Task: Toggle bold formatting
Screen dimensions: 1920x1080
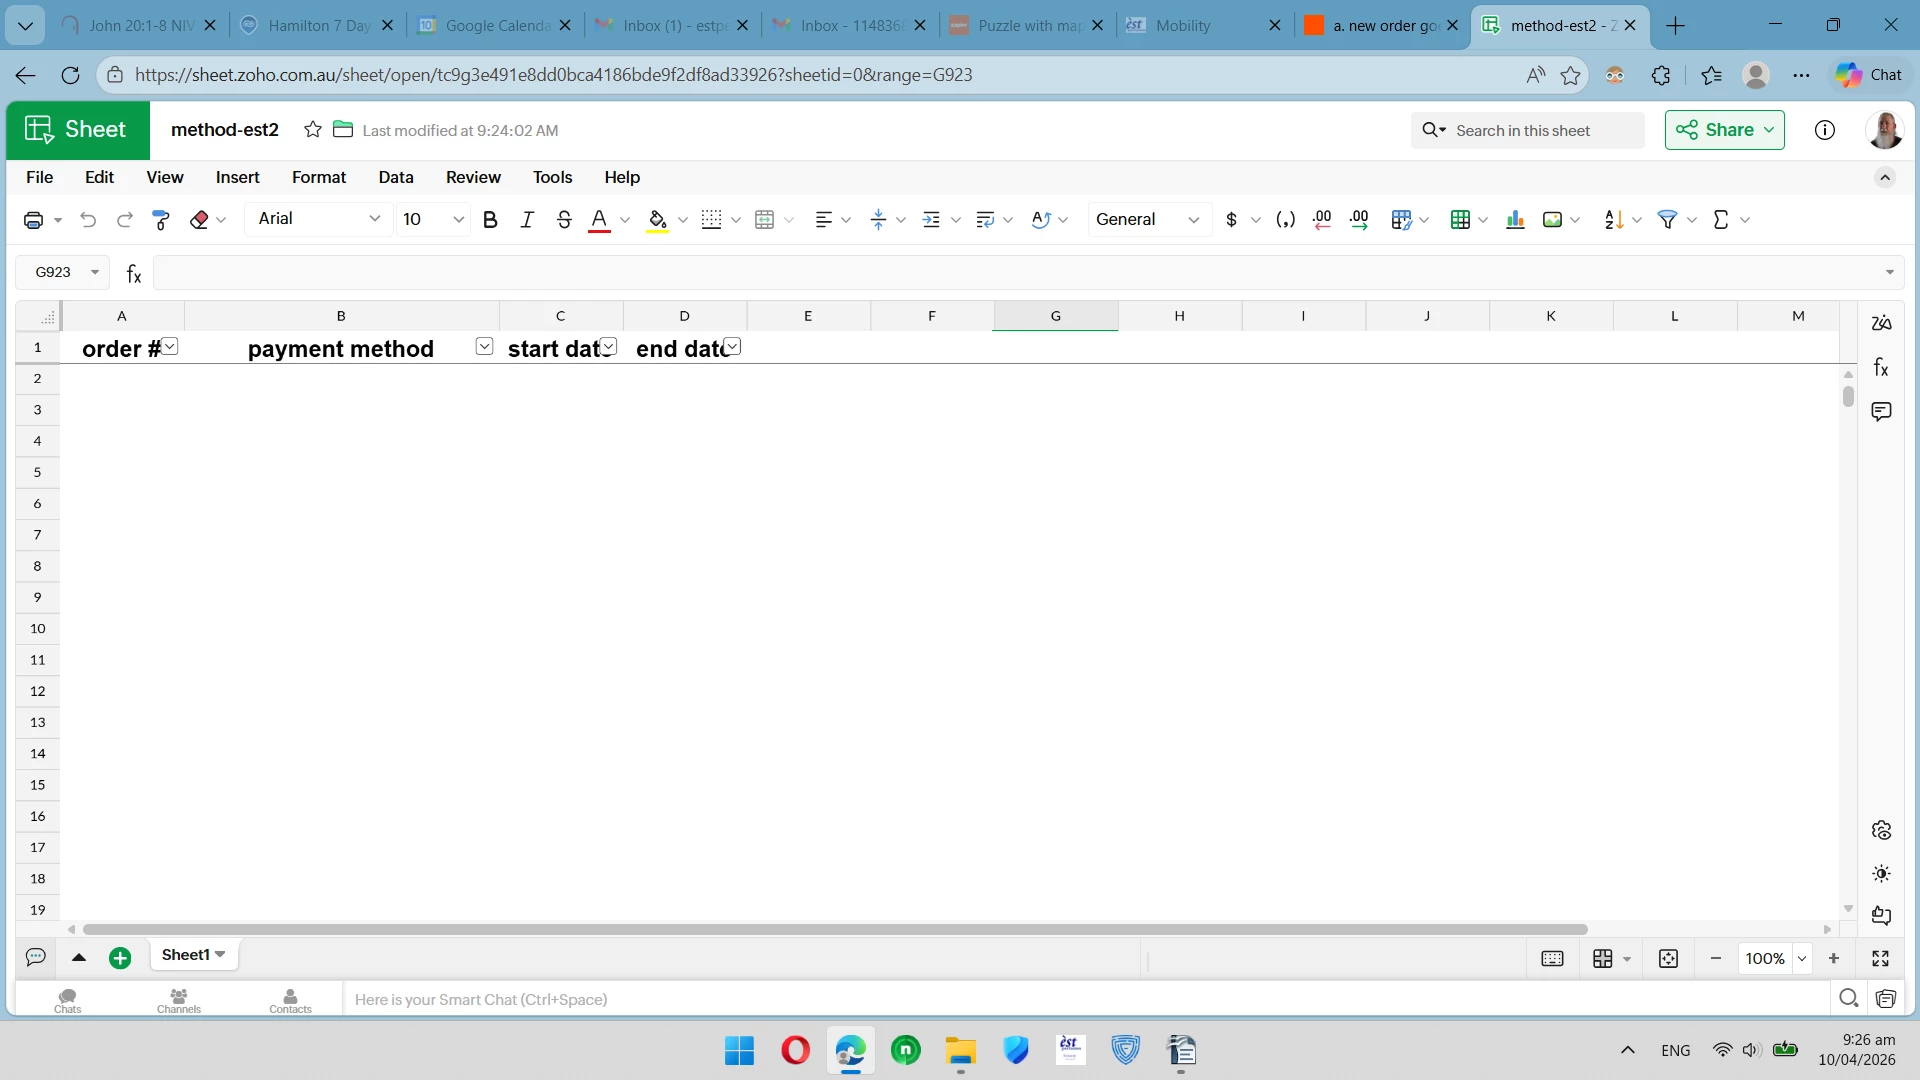Action: [x=490, y=220]
